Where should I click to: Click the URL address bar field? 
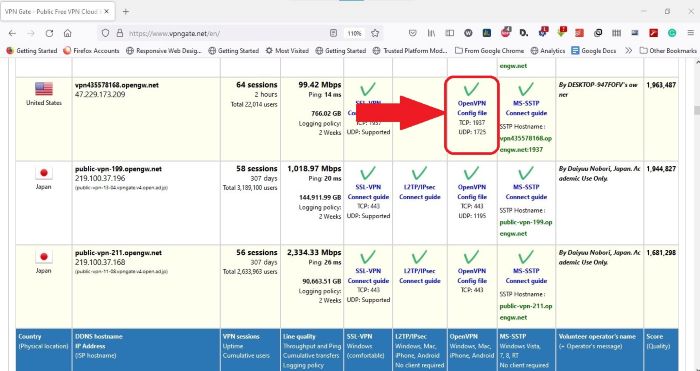(225, 33)
